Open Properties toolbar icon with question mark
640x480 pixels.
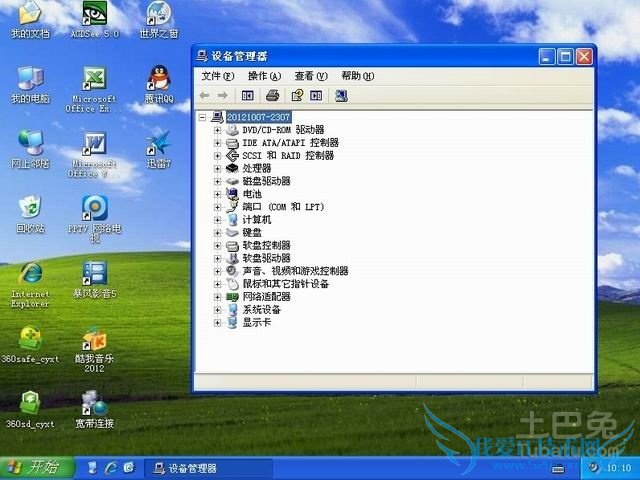tap(297, 96)
